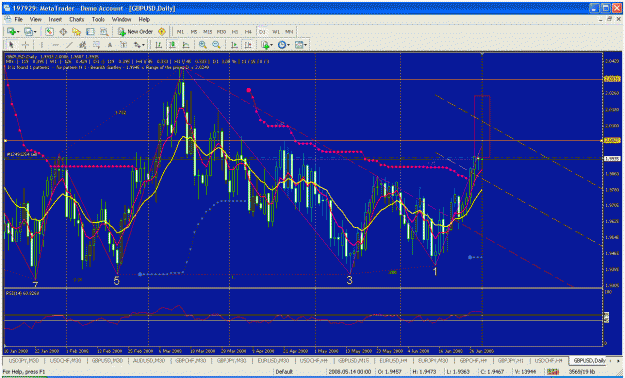The width and height of the screenshot is (625, 378).
Task: Set timeframe to M1
Action: pyautogui.click(x=181, y=32)
